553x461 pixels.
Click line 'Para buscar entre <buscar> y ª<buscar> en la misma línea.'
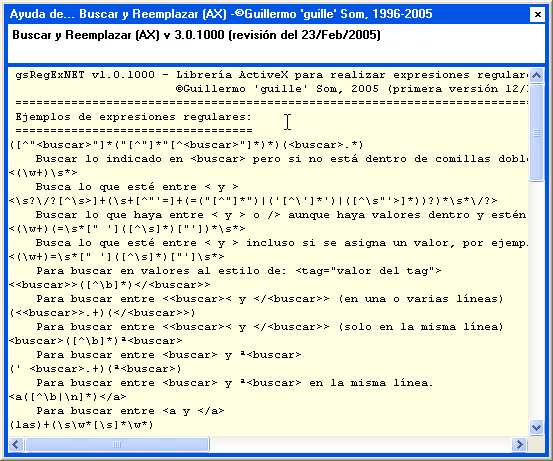pyautogui.click(x=235, y=383)
